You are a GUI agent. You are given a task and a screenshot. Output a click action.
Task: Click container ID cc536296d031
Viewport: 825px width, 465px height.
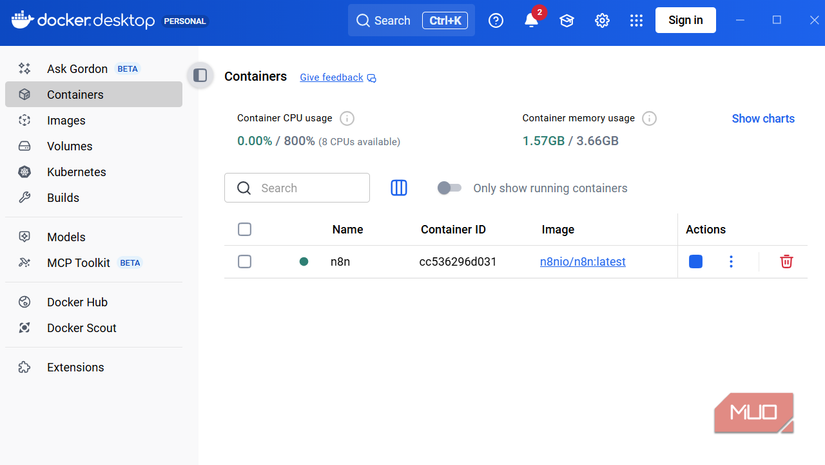click(x=458, y=261)
